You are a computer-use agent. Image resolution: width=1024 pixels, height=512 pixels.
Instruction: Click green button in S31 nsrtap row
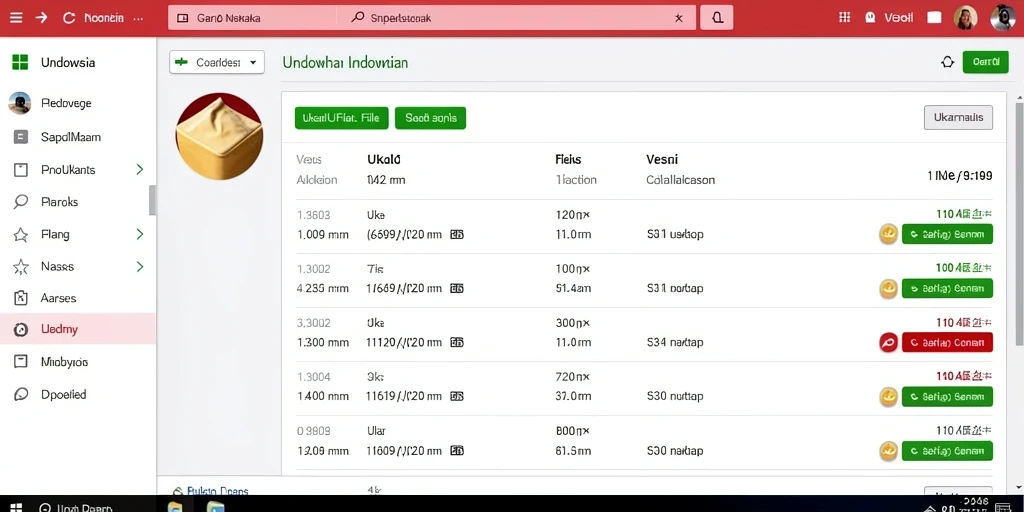(947, 288)
